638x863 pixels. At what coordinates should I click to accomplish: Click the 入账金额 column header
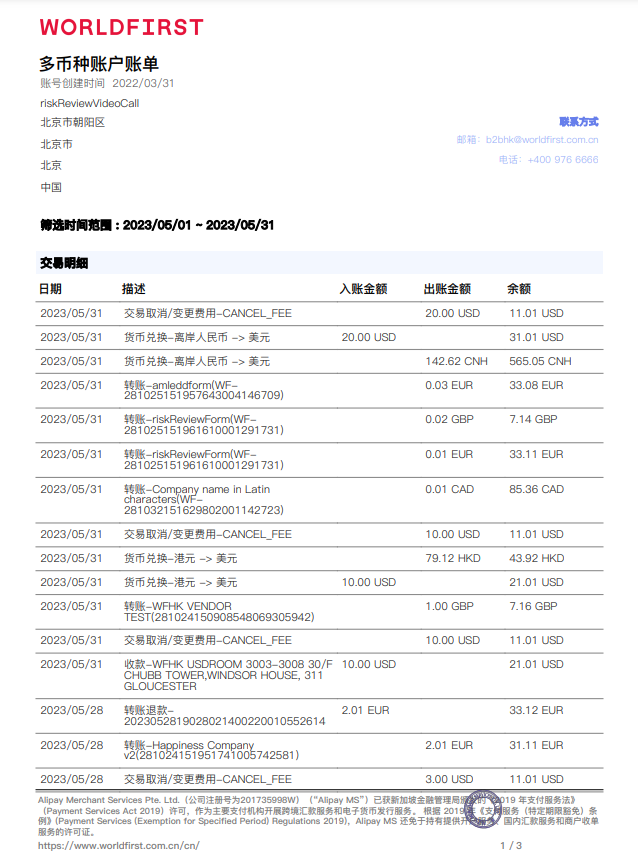coord(363,289)
